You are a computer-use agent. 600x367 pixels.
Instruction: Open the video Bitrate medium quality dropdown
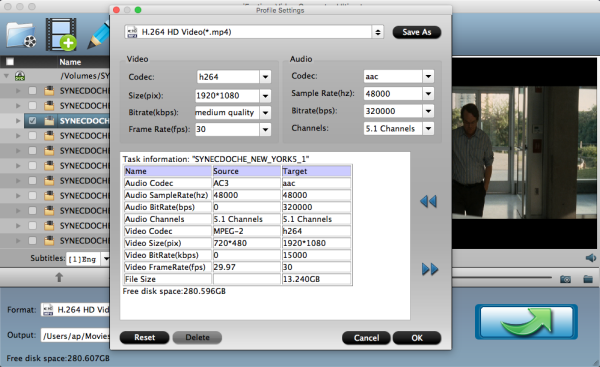pyautogui.click(x=265, y=113)
